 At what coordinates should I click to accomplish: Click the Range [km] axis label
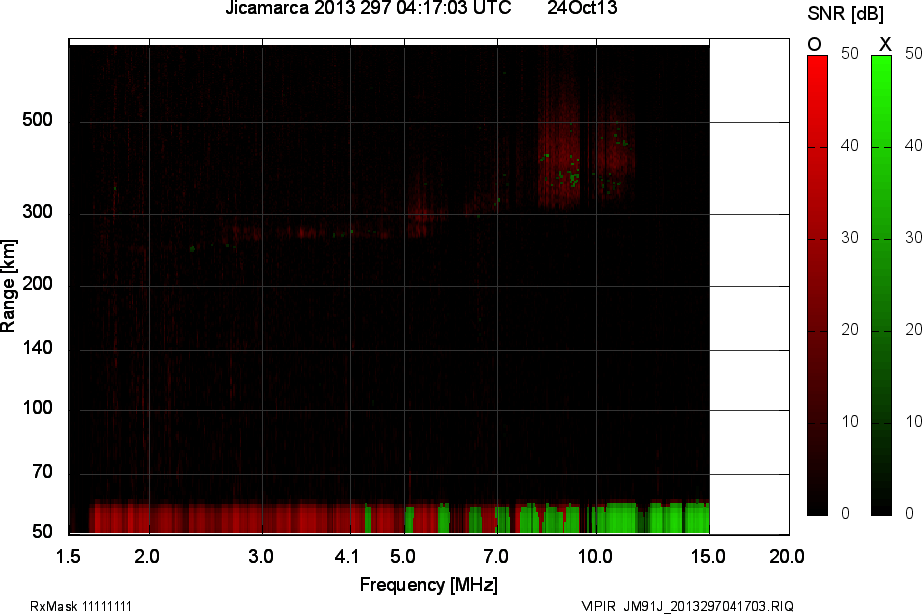pyautogui.click(x=9, y=286)
